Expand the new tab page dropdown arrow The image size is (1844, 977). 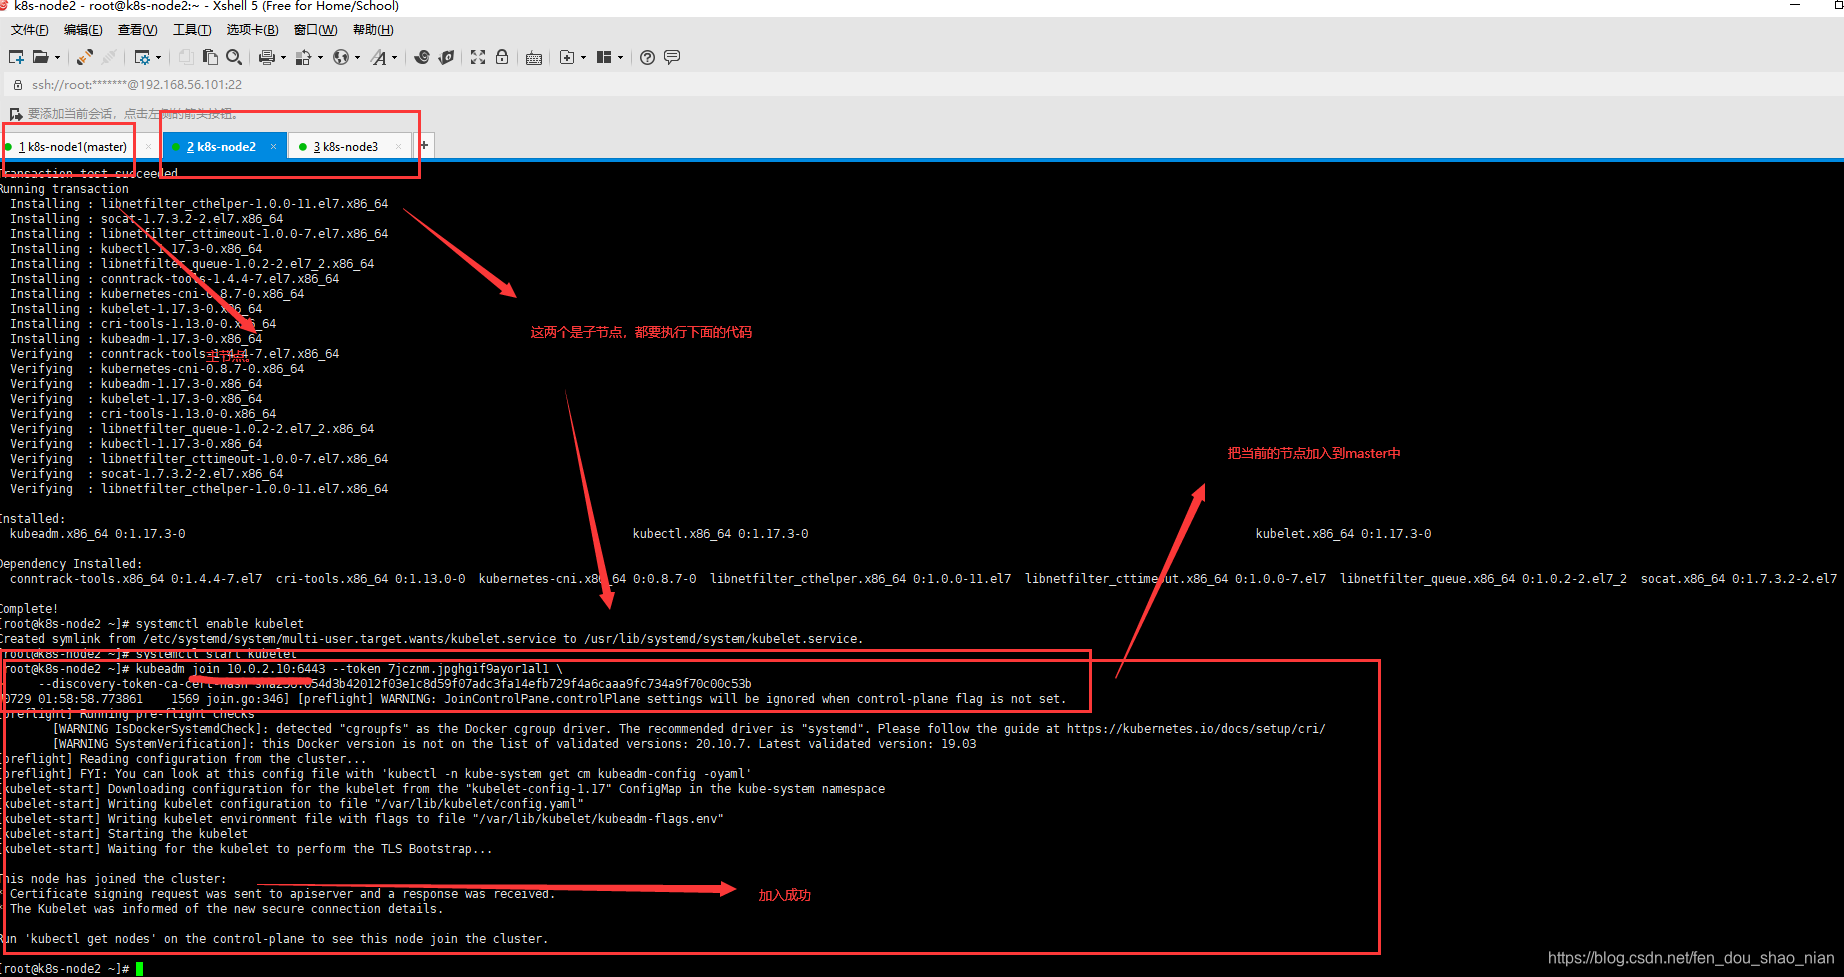point(583,57)
